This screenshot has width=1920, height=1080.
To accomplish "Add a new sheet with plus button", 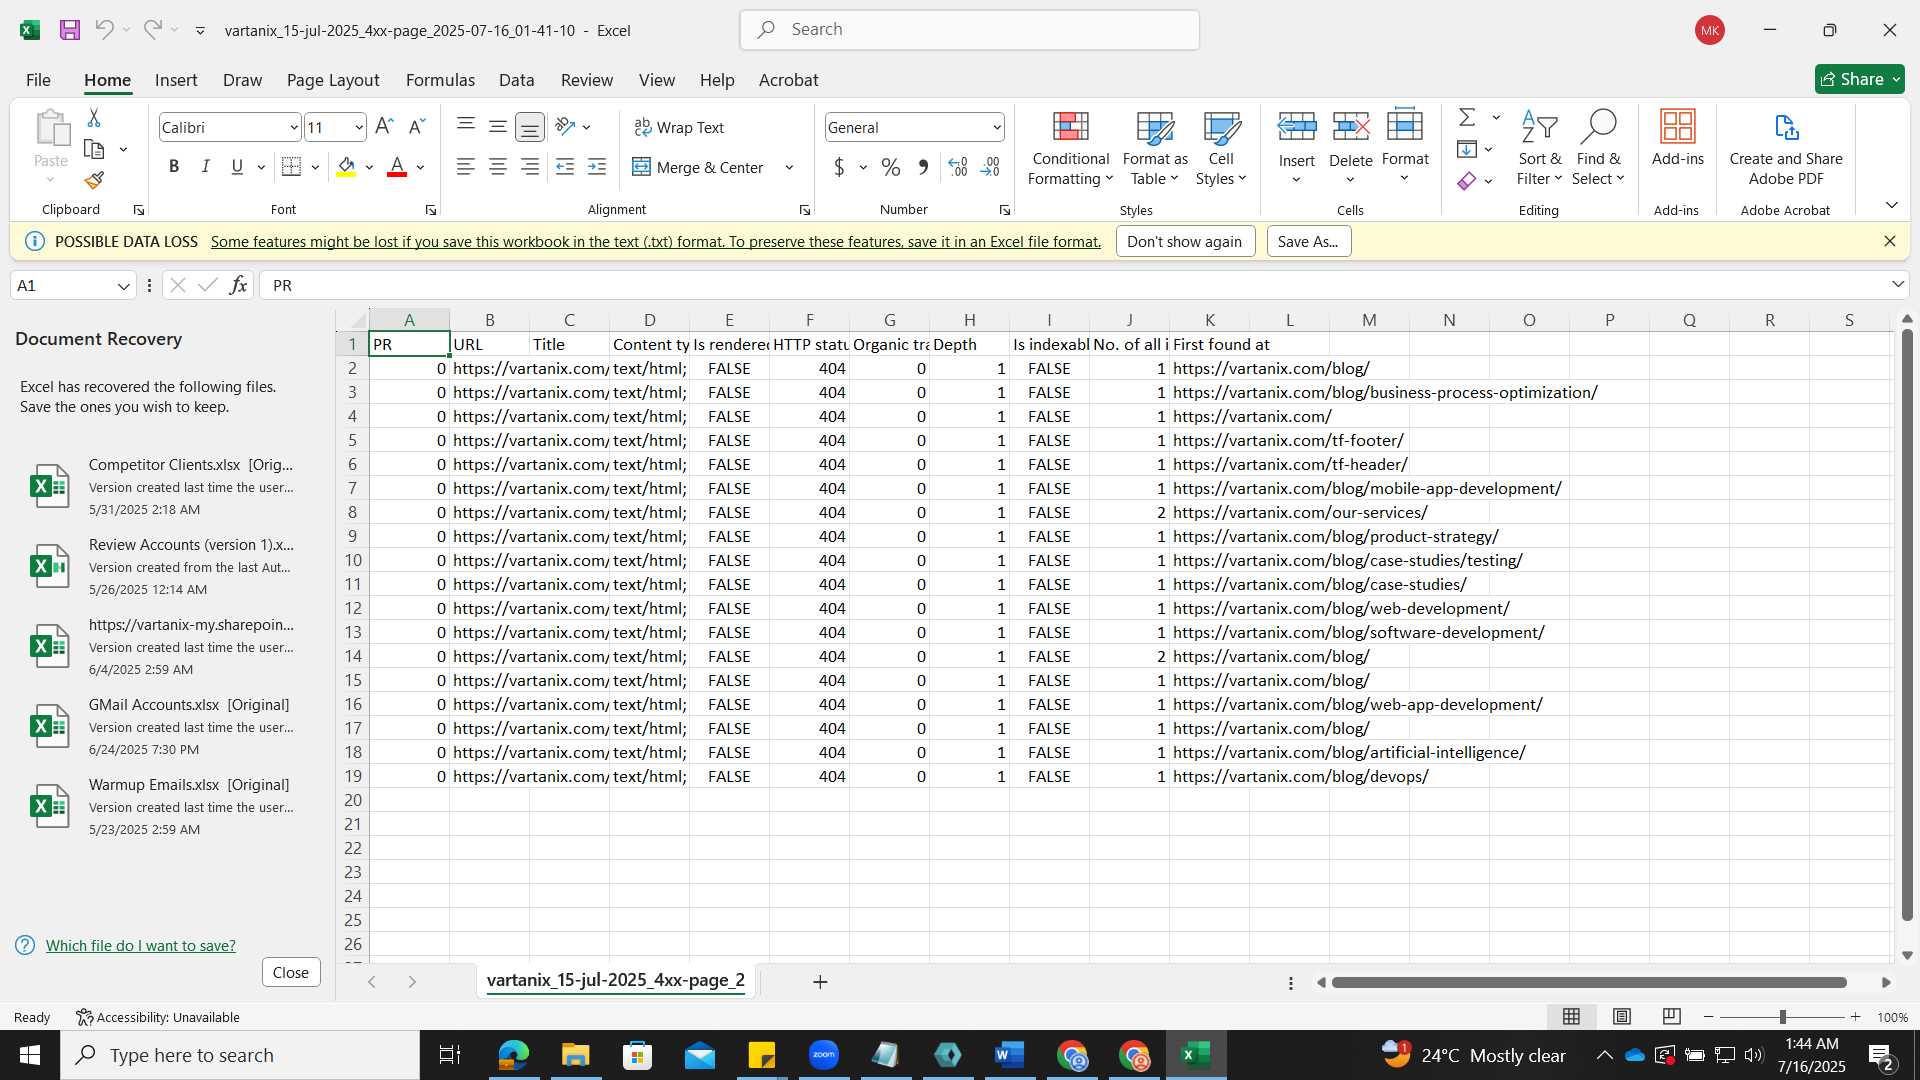I will [820, 982].
